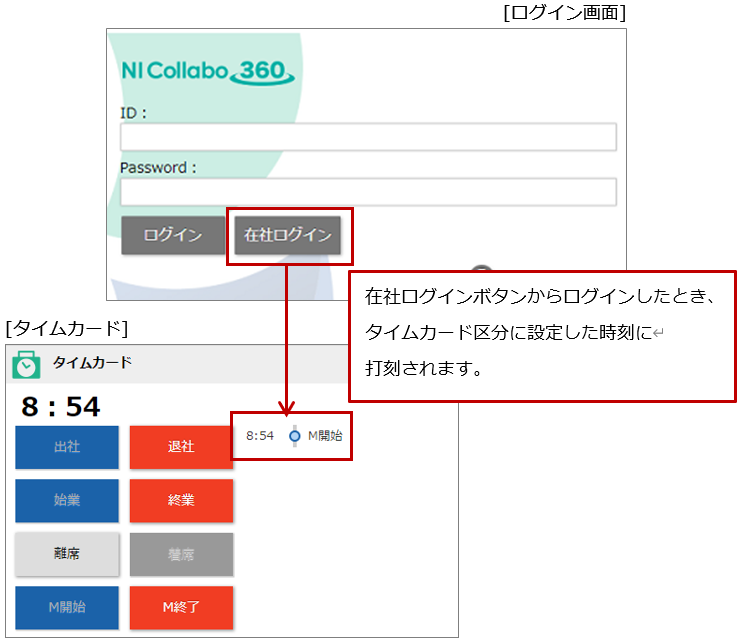Click the green timecard clock icon
The height and width of the screenshot is (643, 738).
(x=26, y=364)
